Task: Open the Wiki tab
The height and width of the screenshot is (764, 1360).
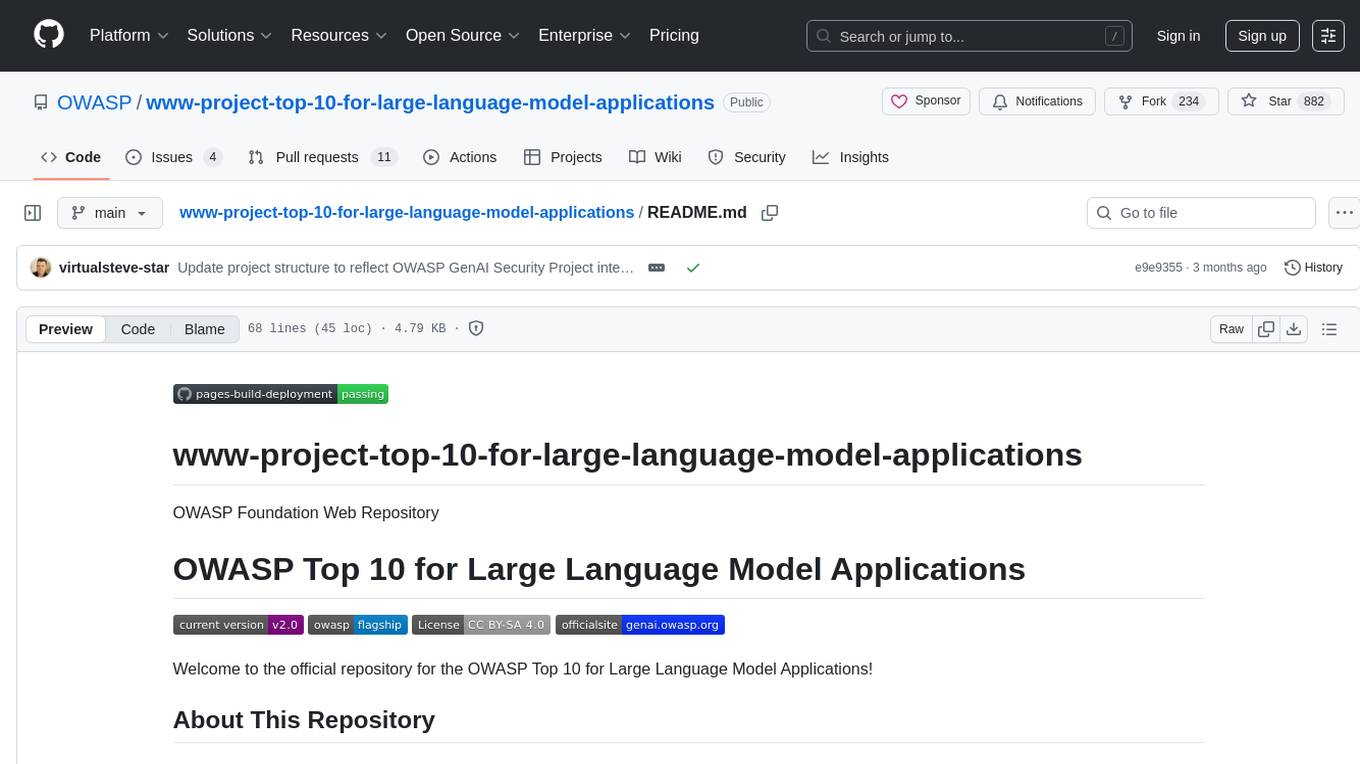Action: point(655,157)
